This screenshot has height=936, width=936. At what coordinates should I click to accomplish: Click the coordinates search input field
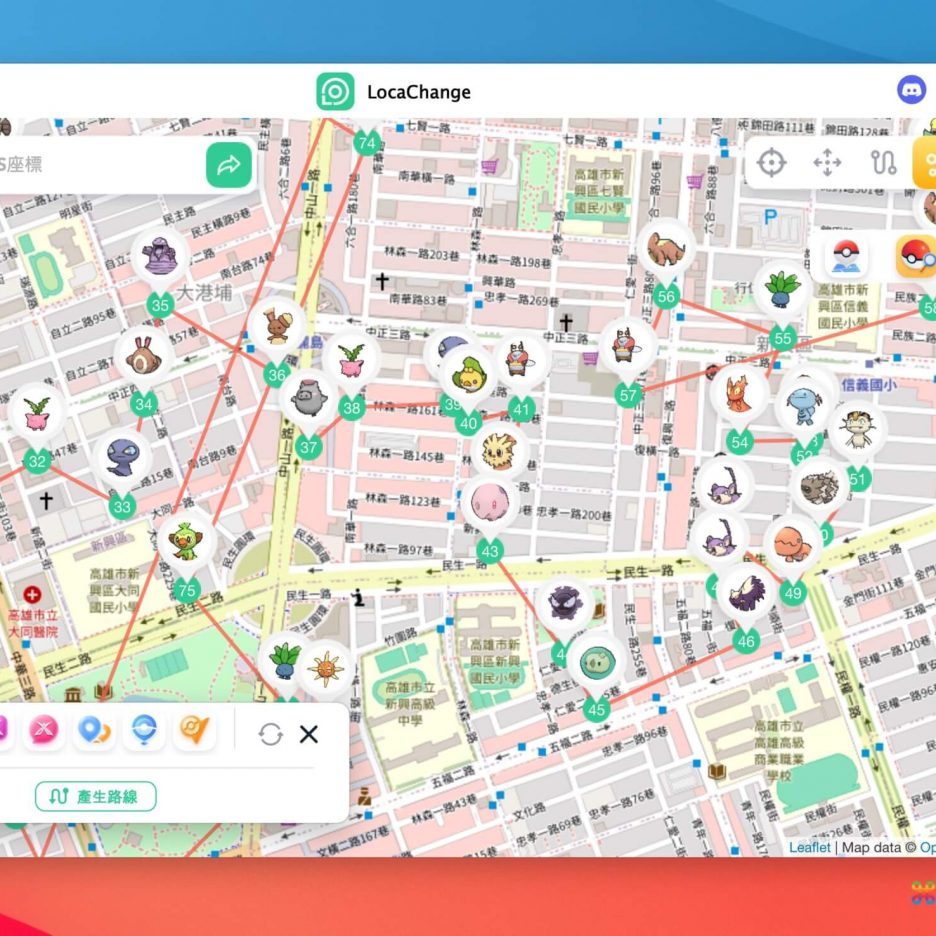100,165
